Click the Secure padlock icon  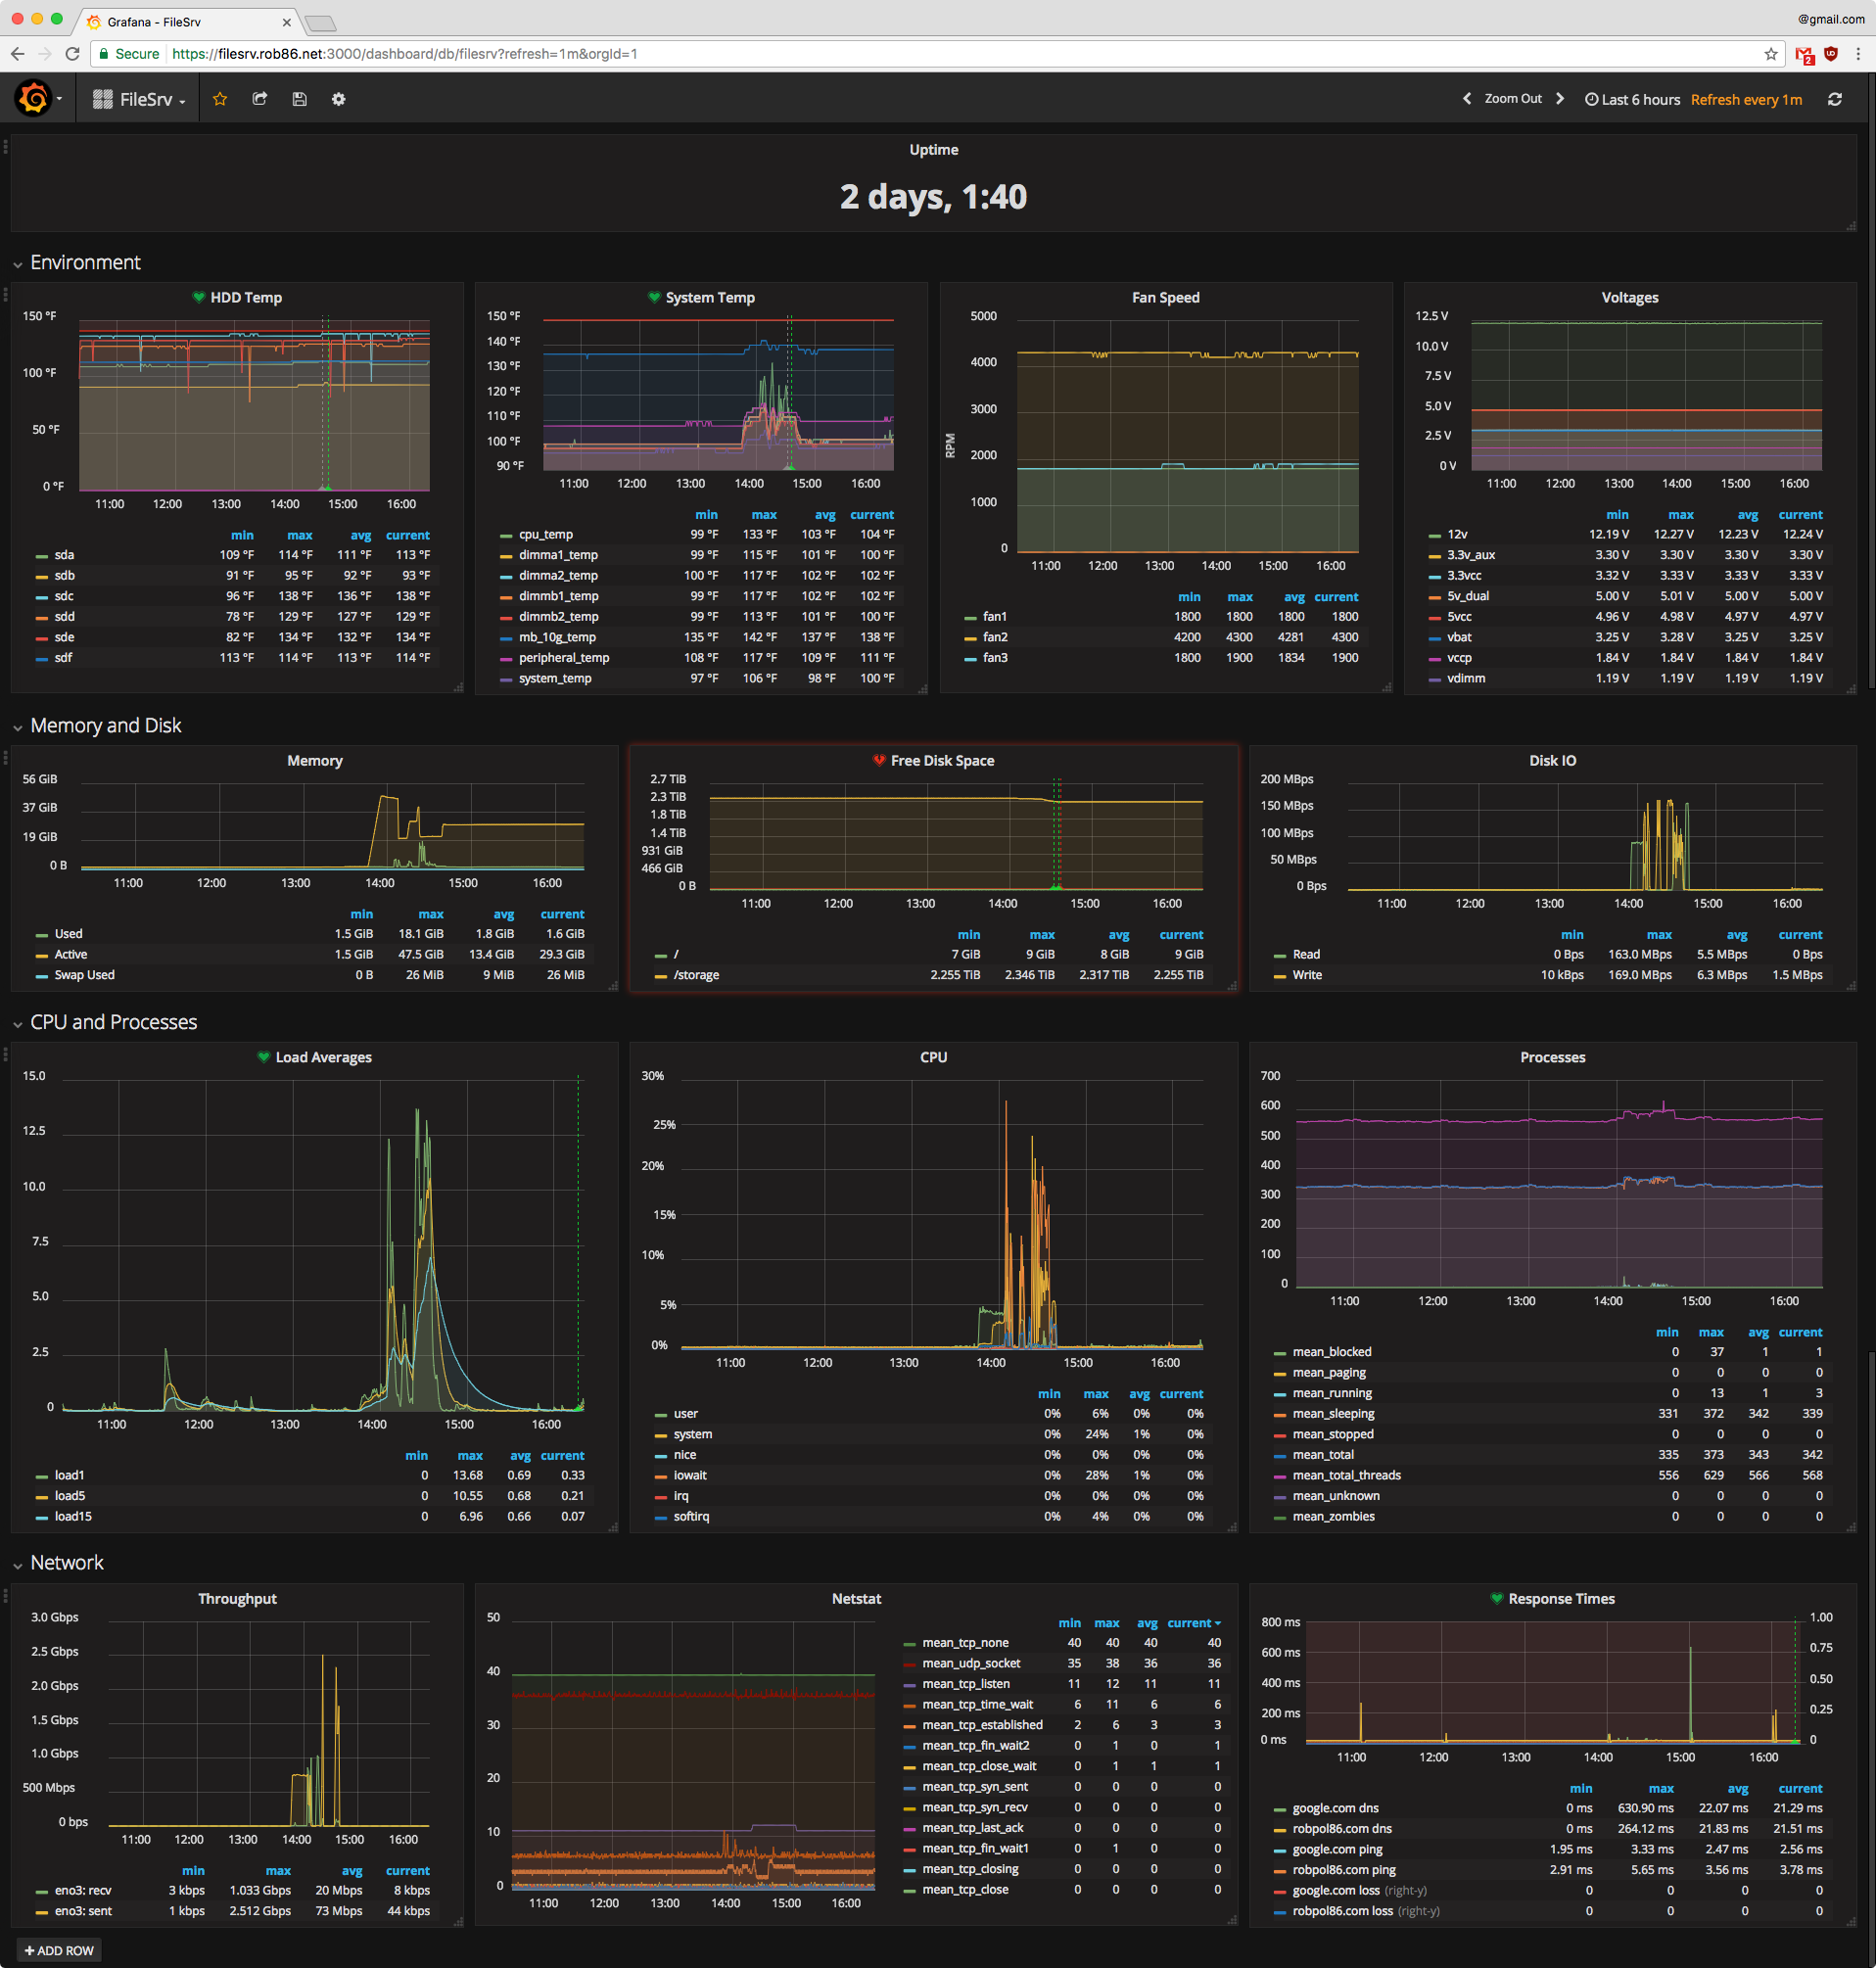(x=103, y=54)
